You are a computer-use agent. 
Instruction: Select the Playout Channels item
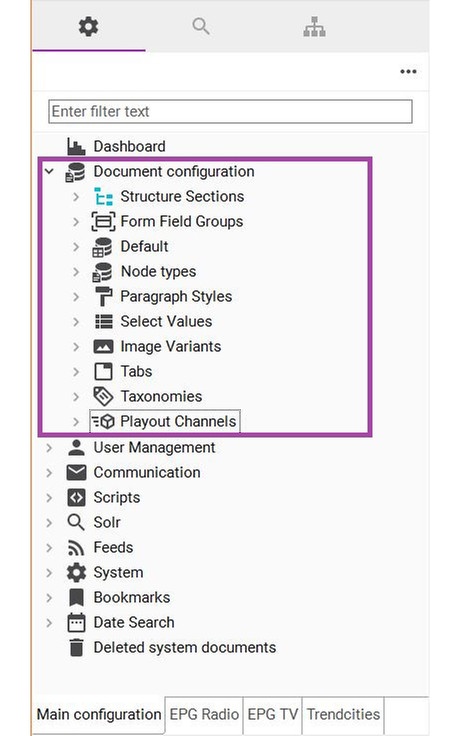click(x=165, y=422)
